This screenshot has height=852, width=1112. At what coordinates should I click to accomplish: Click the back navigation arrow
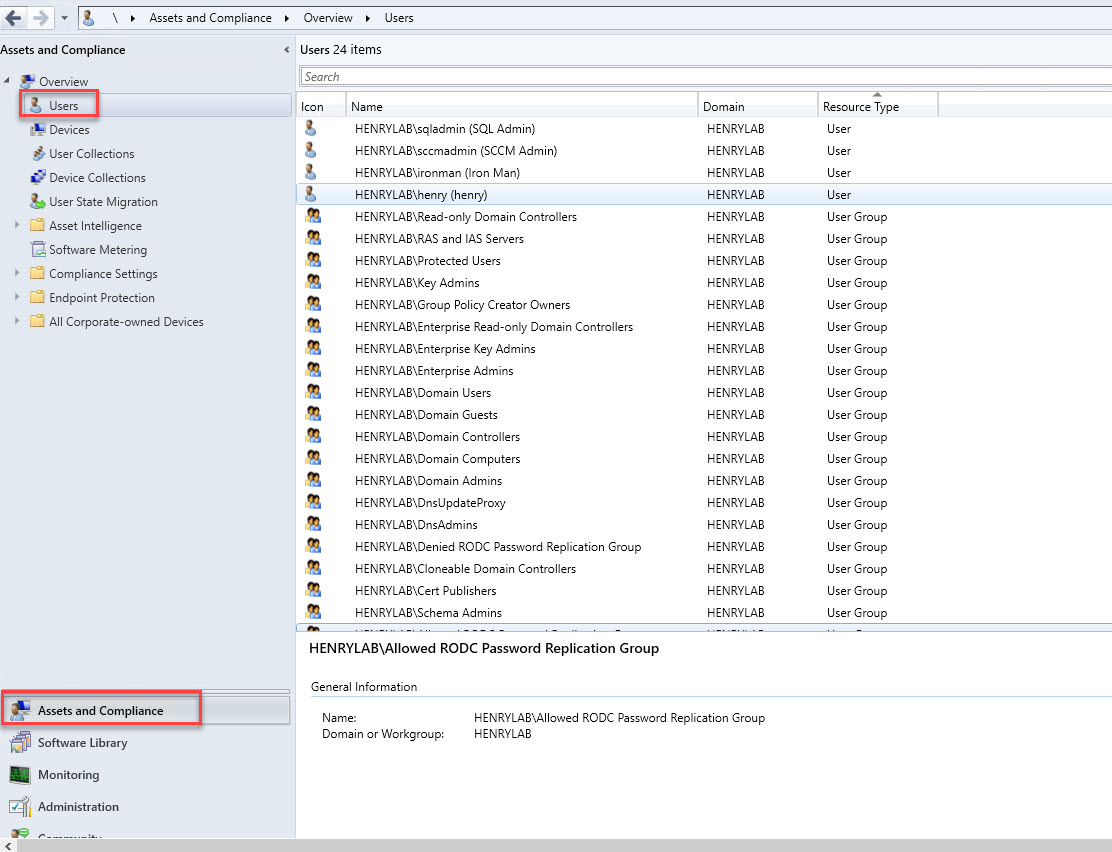tap(14, 18)
